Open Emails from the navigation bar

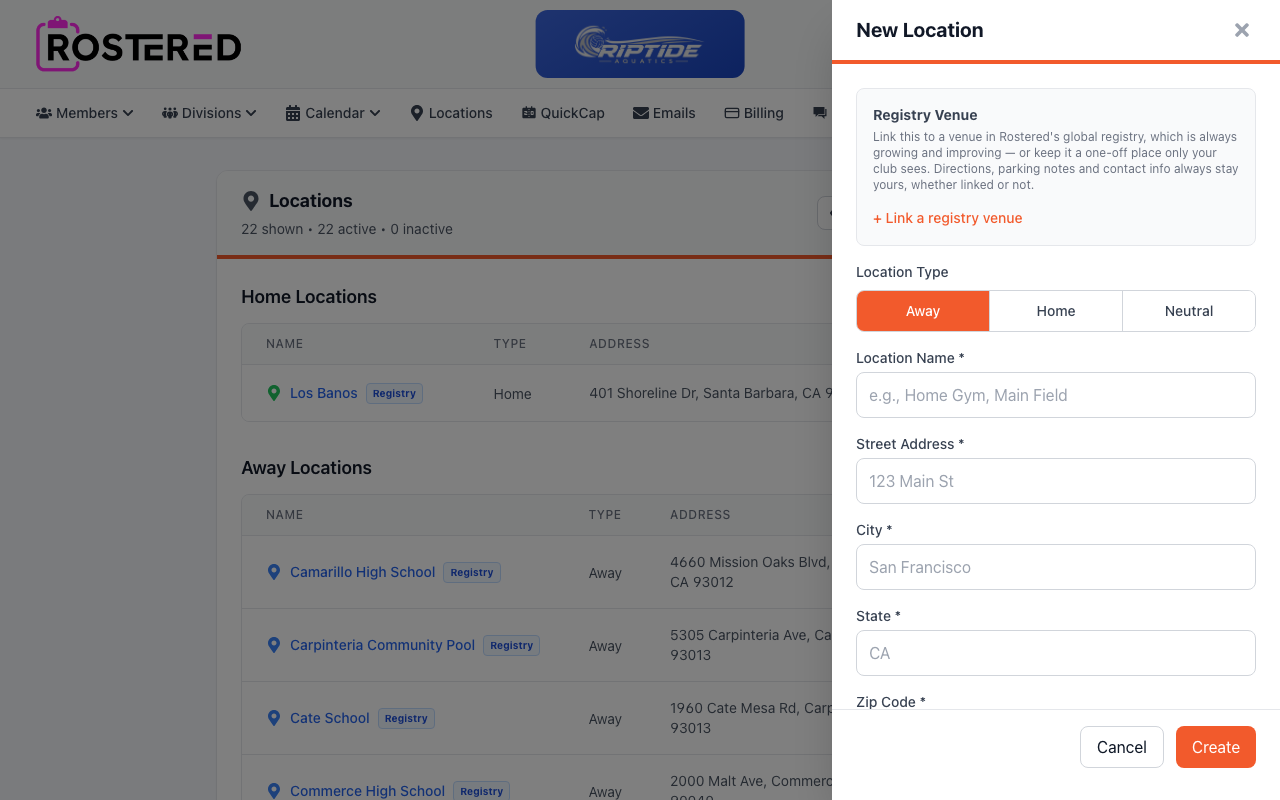(x=664, y=113)
